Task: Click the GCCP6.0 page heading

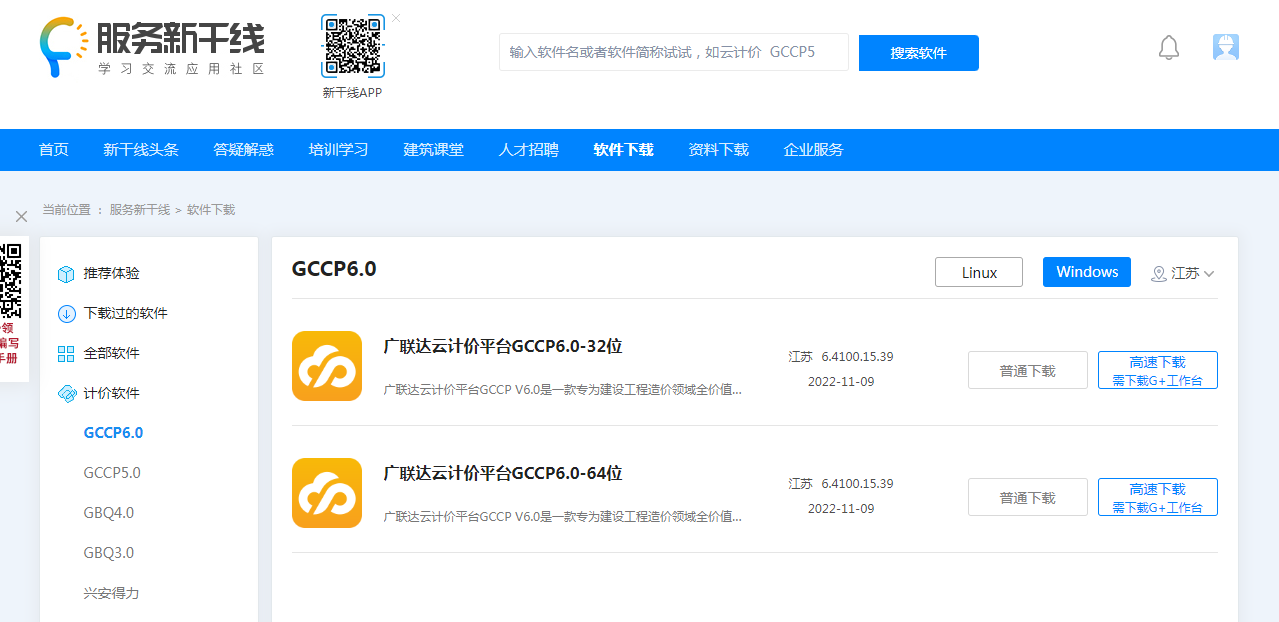Action: (334, 268)
